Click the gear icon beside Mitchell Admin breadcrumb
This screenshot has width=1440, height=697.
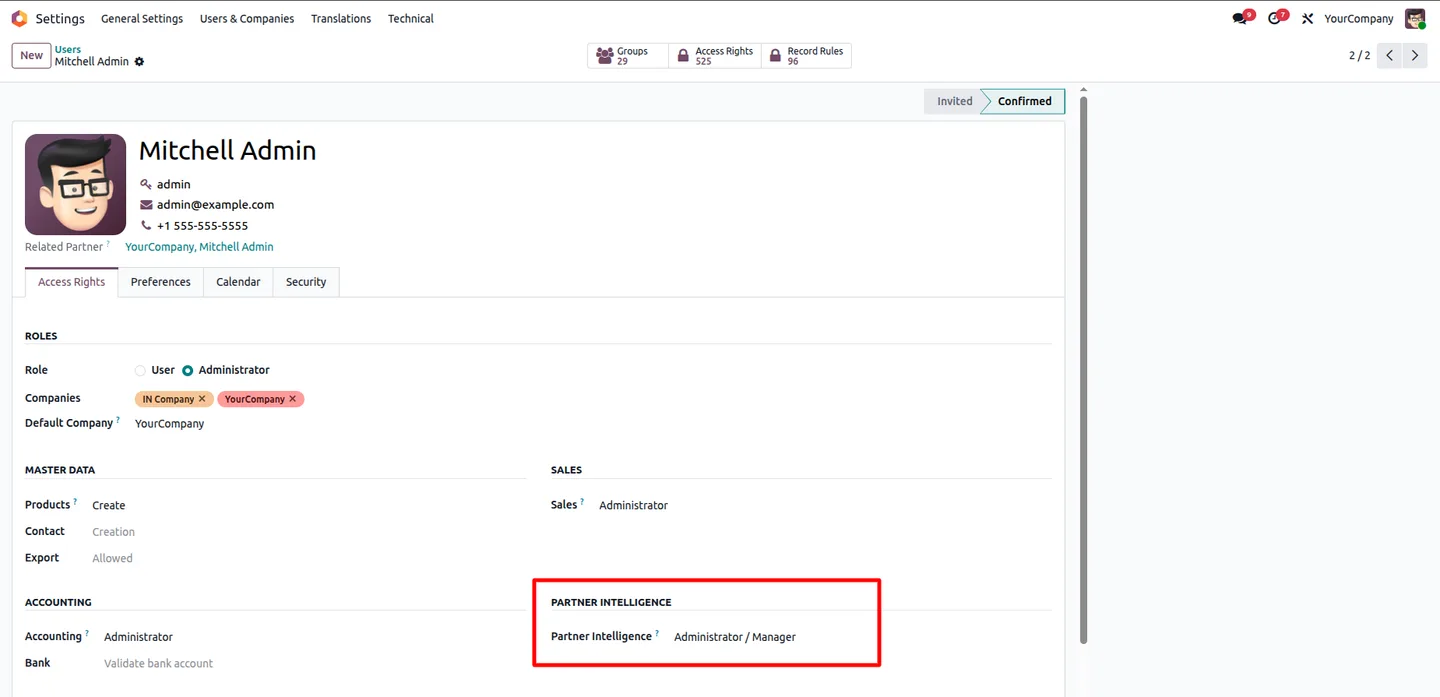(x=139, y=62)
